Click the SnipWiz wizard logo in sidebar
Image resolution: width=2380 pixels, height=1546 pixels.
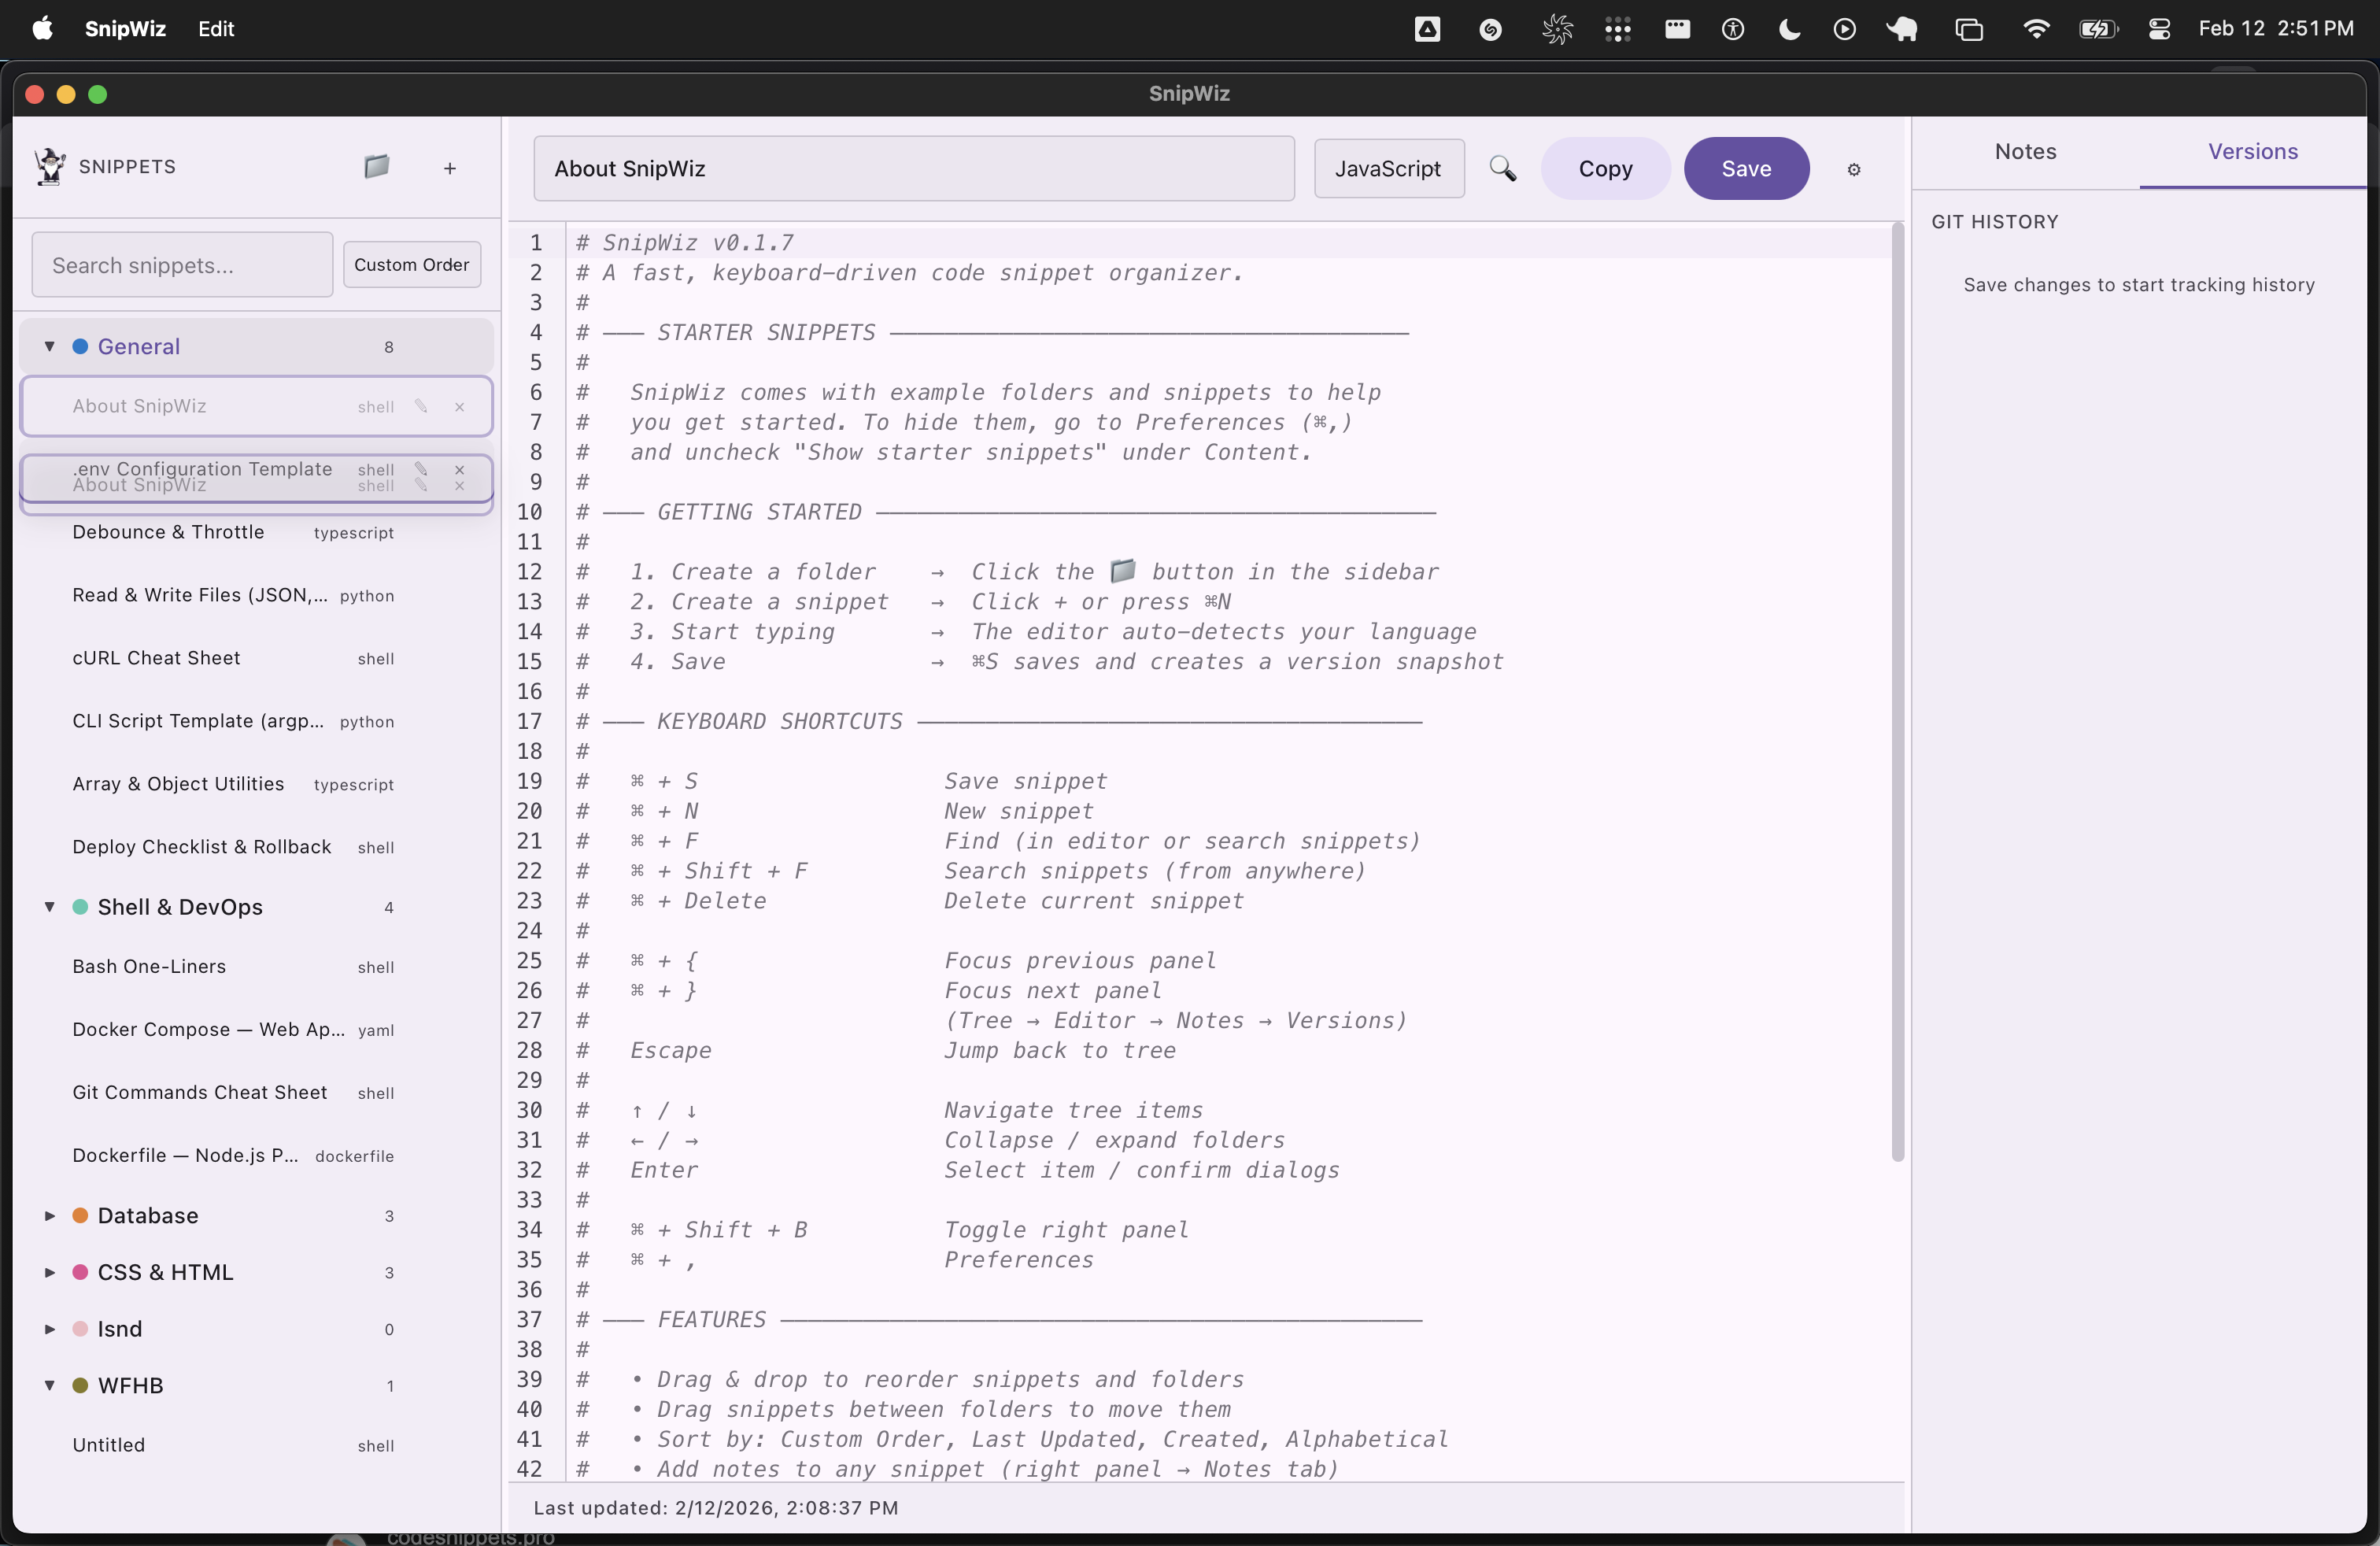47,166
